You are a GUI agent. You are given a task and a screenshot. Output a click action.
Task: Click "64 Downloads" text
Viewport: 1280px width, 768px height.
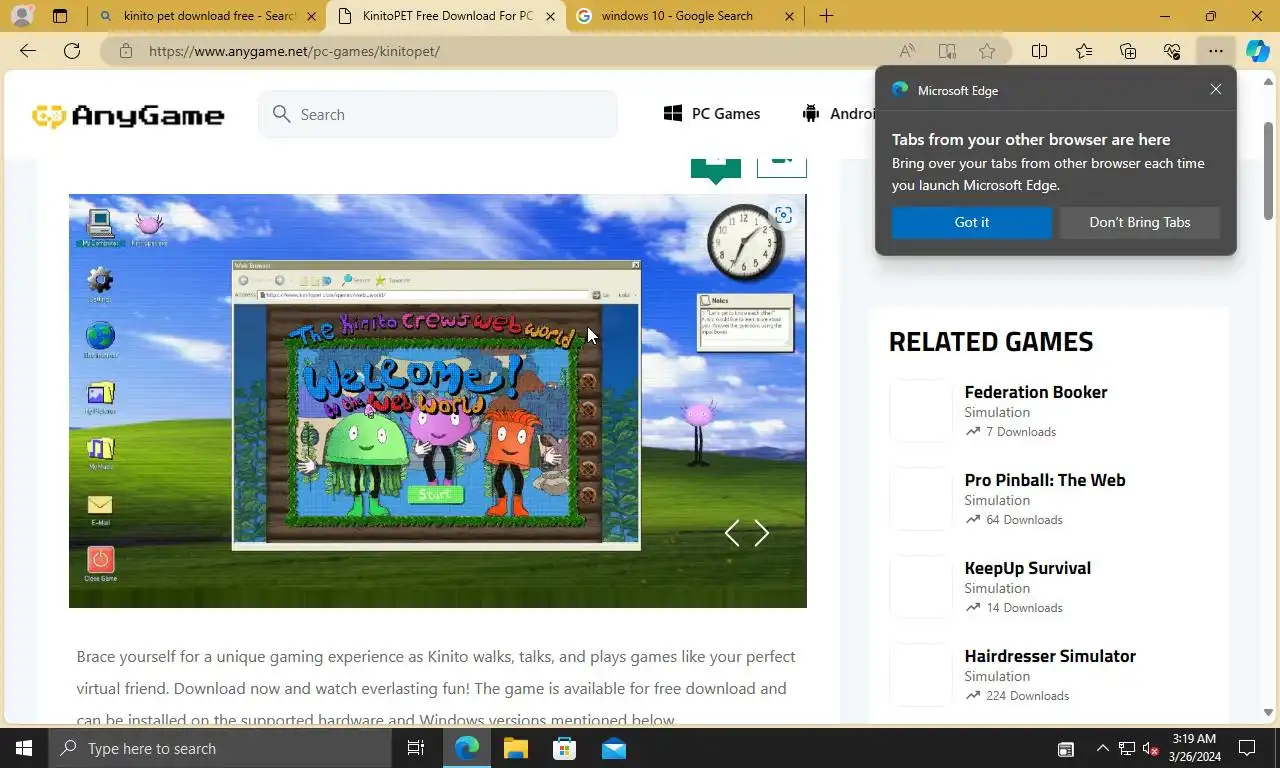coord(1024,520)
